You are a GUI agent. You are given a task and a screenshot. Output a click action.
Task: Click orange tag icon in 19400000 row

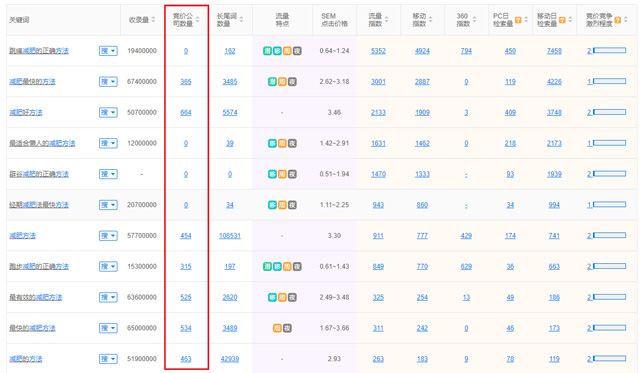tap(287, 51)
